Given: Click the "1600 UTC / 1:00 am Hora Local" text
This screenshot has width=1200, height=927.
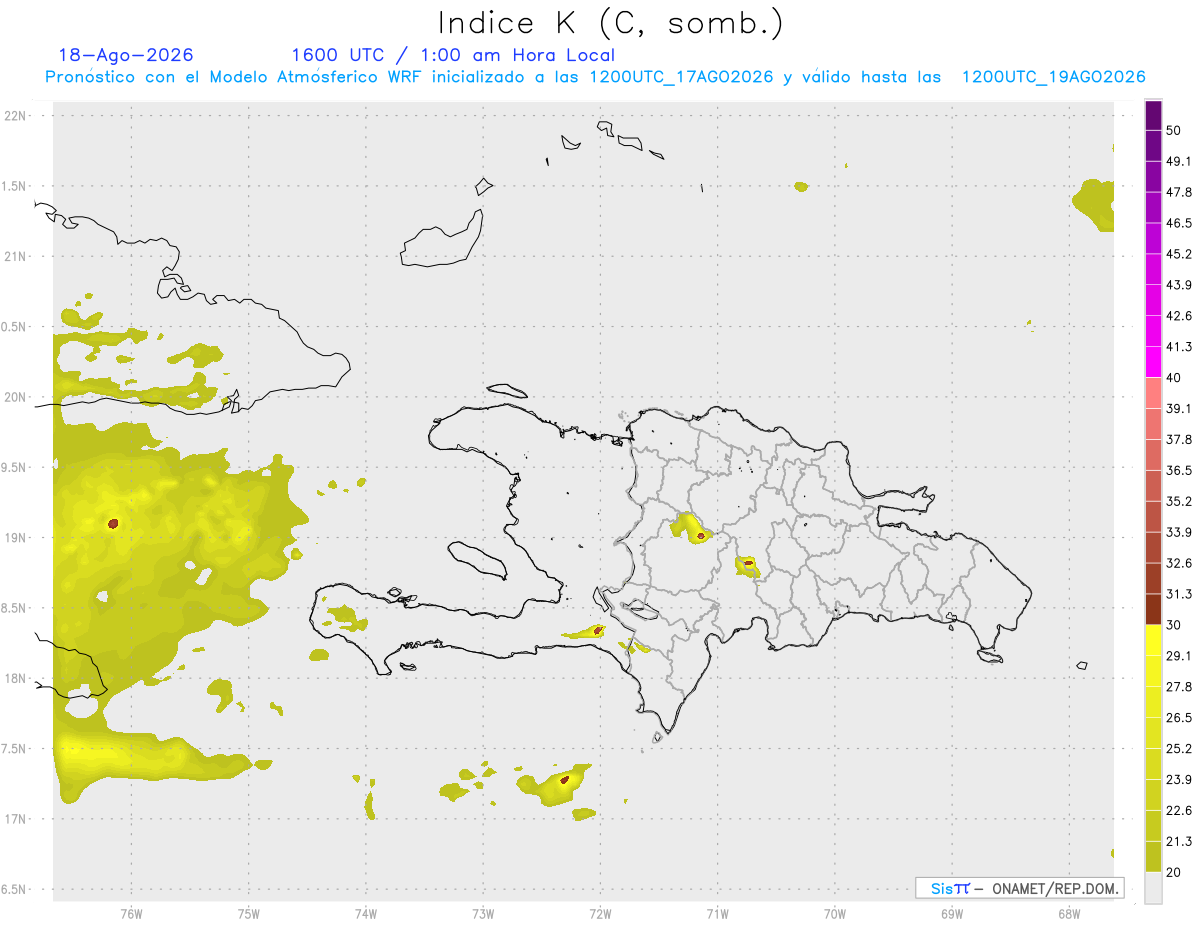Looking at the screenshot, I should click(453, 55).
